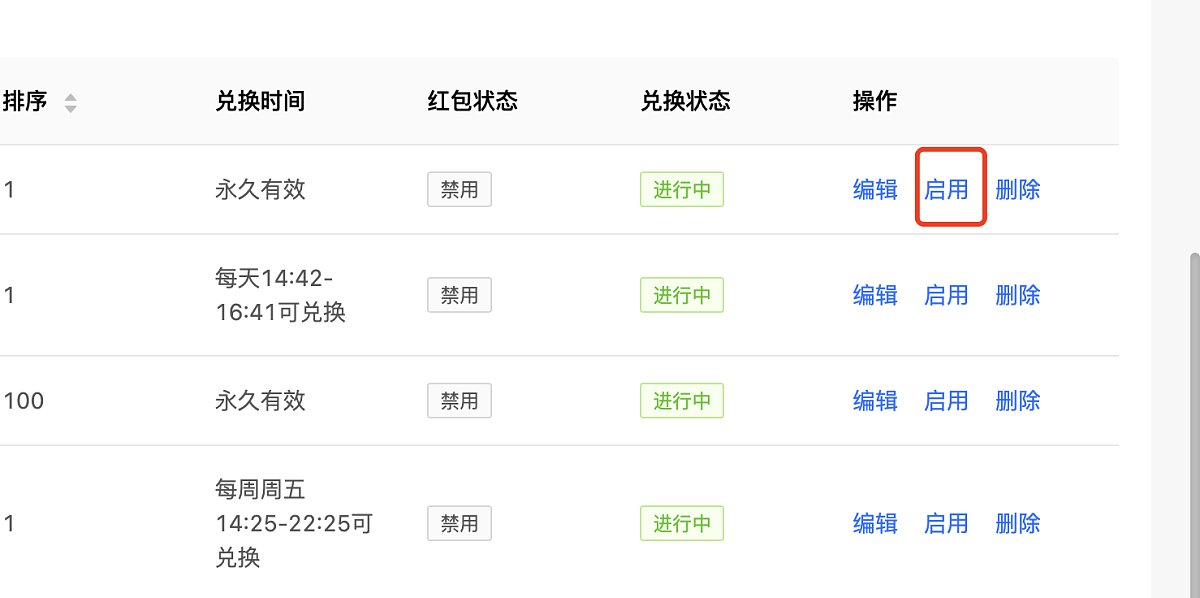The width and height of the screenshot is (1200, 598).
Task: Enable the first row via highlighted 启用
Action: [946, 189]
